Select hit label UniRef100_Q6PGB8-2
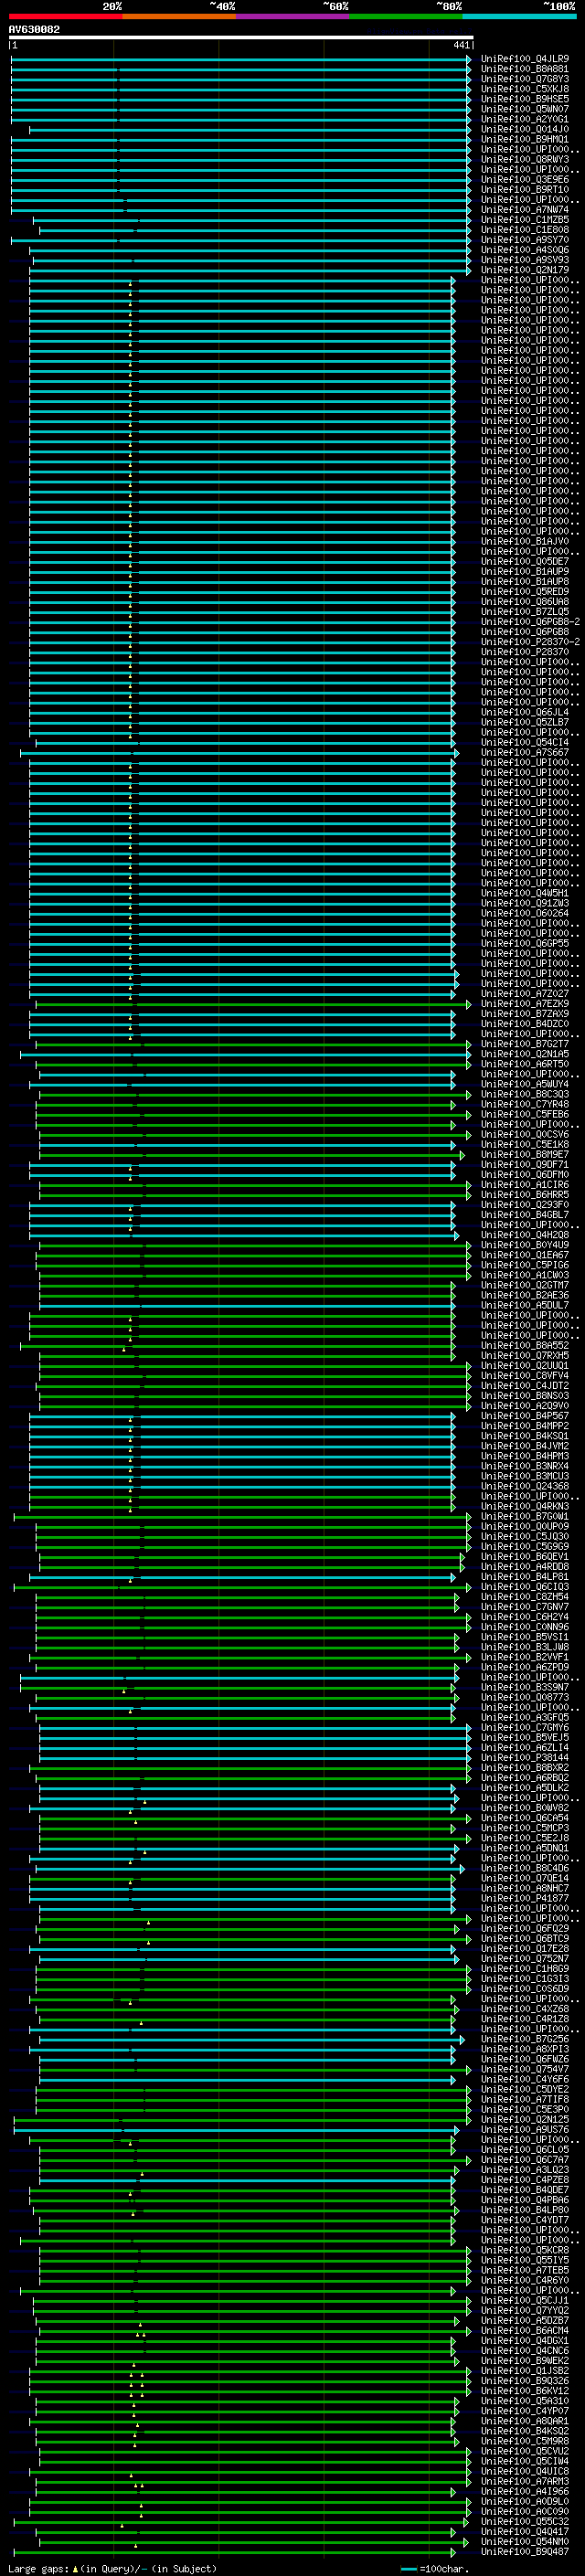This screenshot has width=585, height=2576. click(x=530, y=621)
